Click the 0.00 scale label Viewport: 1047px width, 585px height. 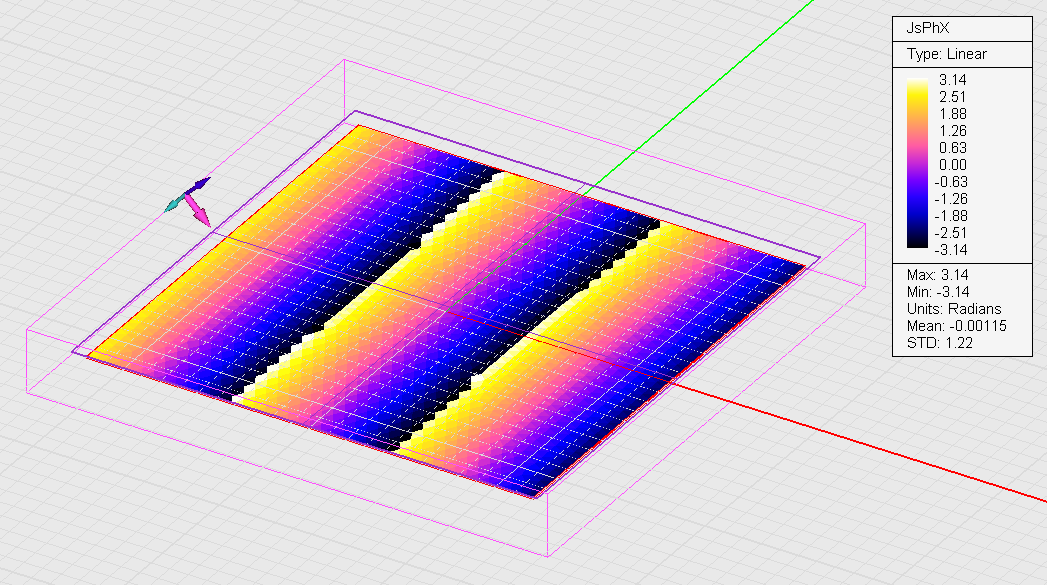[x=952, y=165]
